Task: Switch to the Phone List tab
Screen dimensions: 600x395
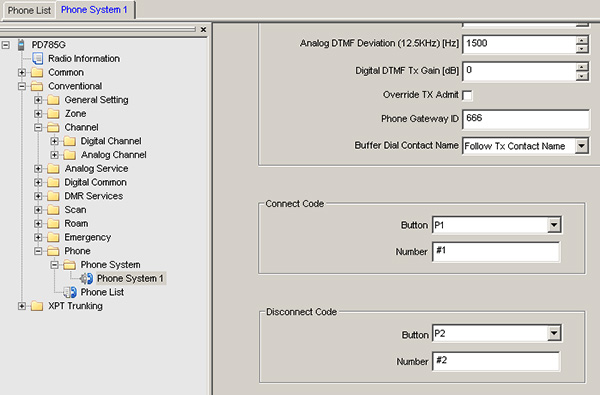Action: click(x=29, y=10)
